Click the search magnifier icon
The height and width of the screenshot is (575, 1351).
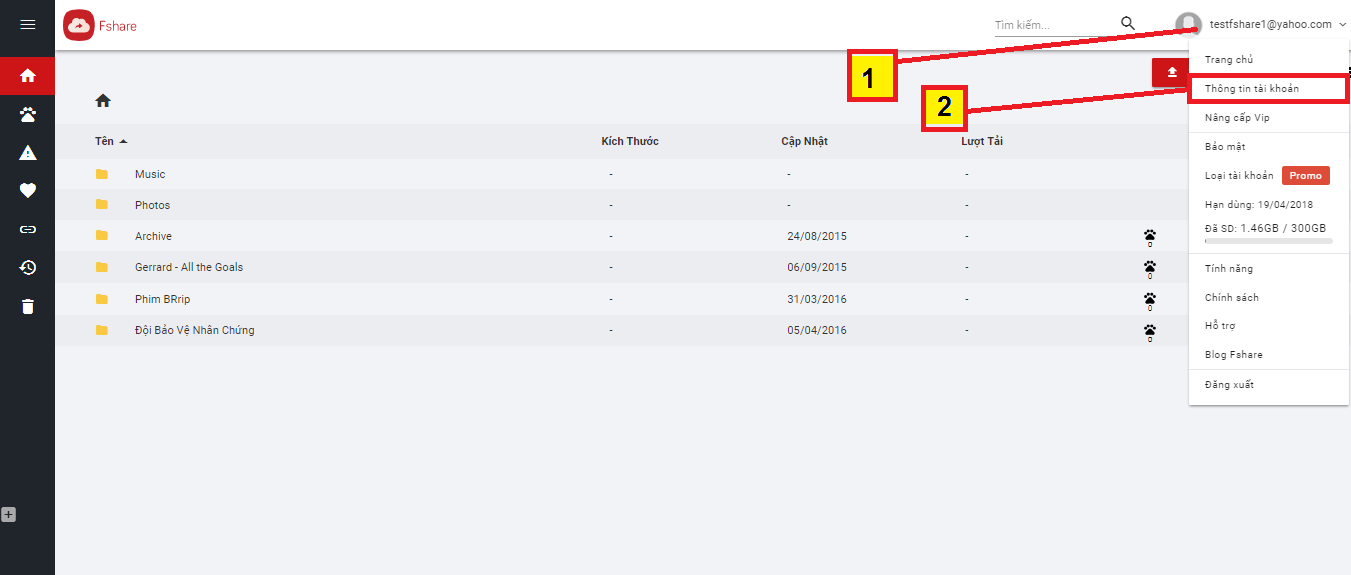(1128, 24)
